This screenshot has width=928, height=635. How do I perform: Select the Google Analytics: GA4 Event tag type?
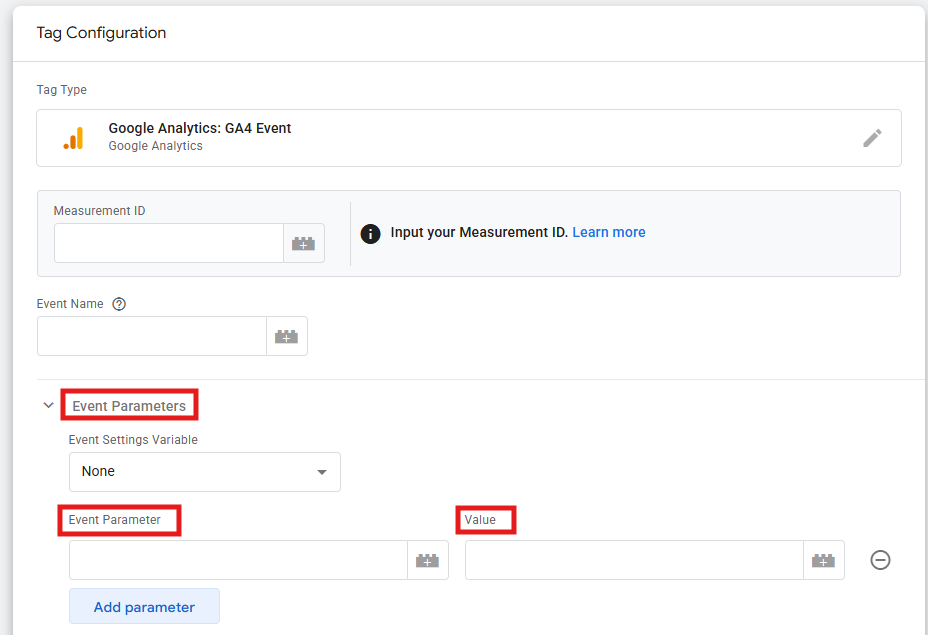(x=469, y=138)
